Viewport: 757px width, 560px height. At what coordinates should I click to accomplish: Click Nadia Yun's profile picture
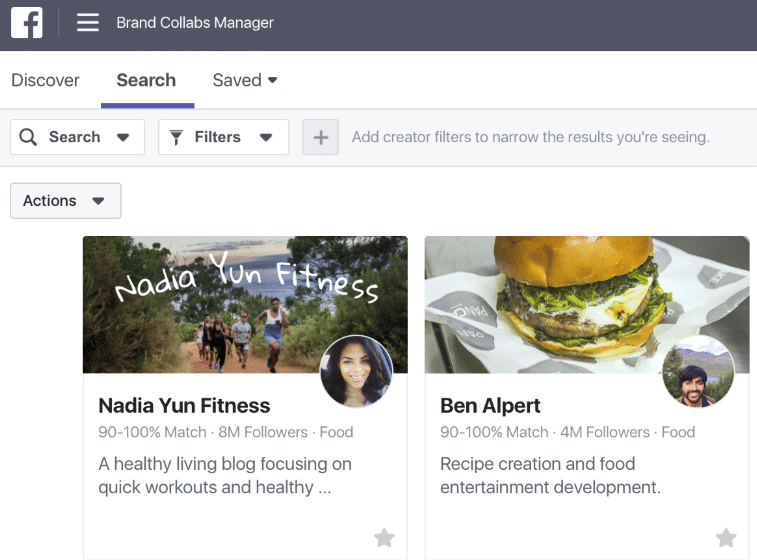pyautogui.click(x=356, y=371)
